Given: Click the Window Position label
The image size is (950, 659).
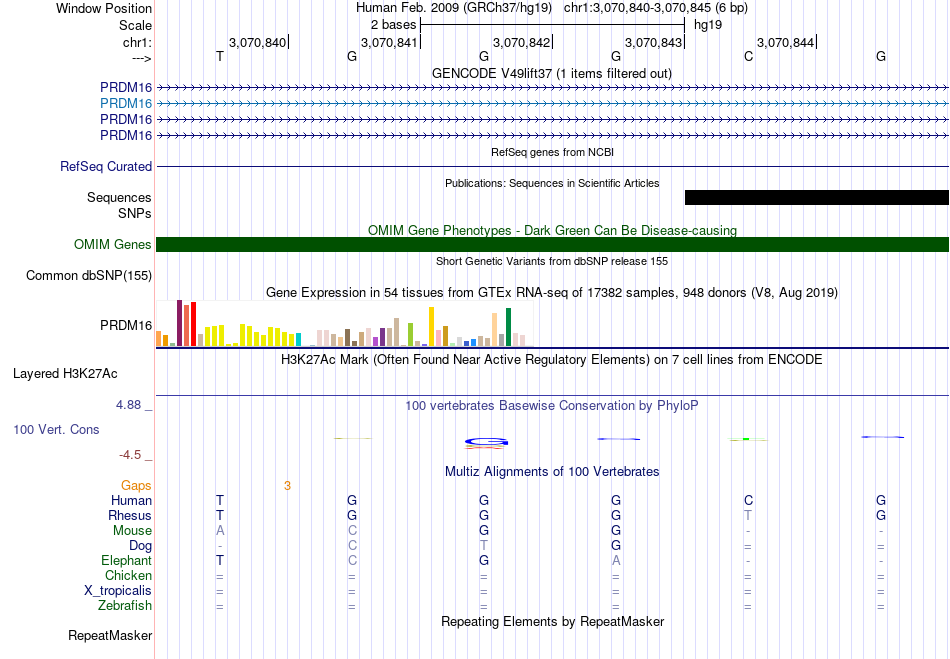Looking at the screenshot, I should 104,8.
